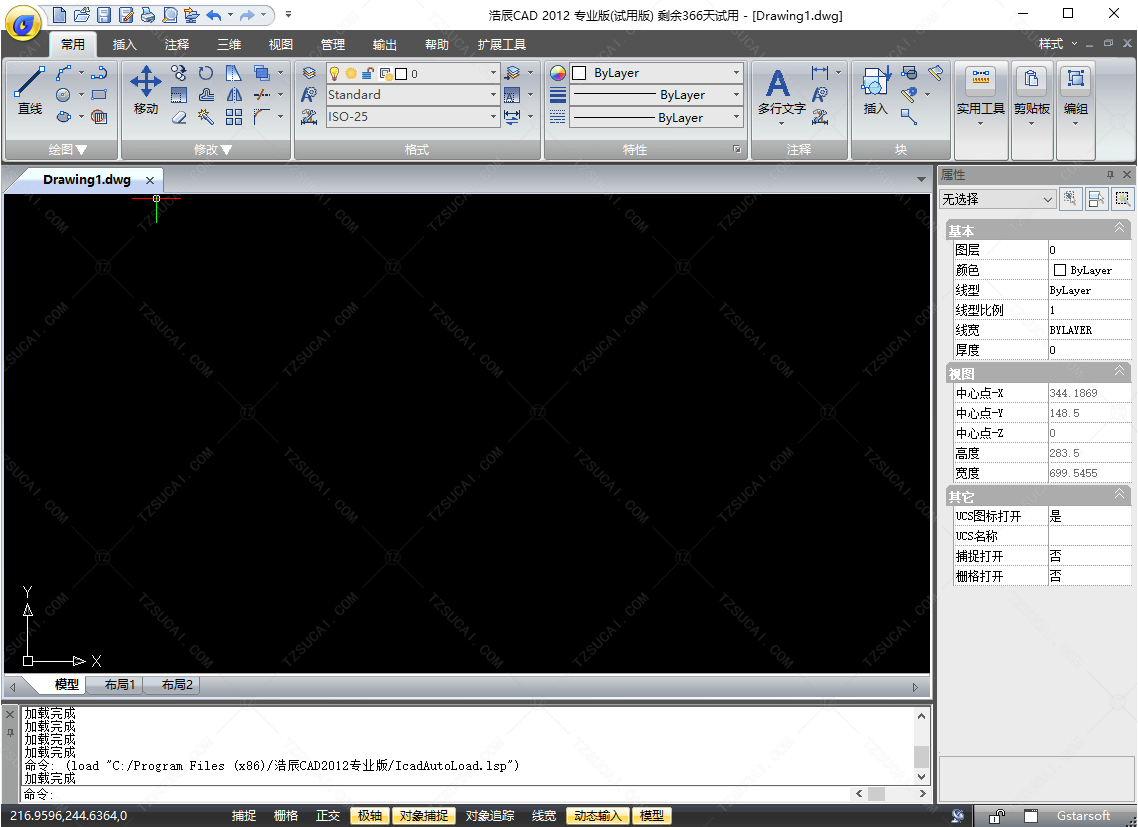Open the 样式 style menu at top right

(x=1057, y=44)
